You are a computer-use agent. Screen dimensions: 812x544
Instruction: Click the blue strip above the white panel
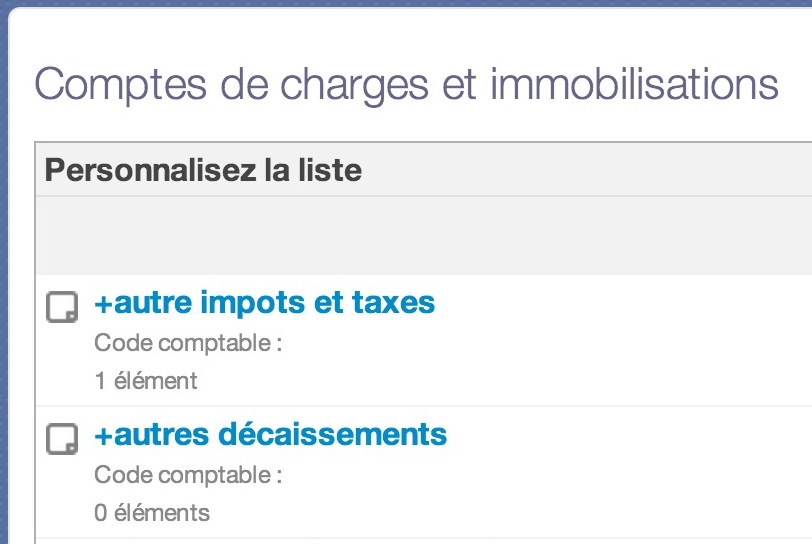406,3
